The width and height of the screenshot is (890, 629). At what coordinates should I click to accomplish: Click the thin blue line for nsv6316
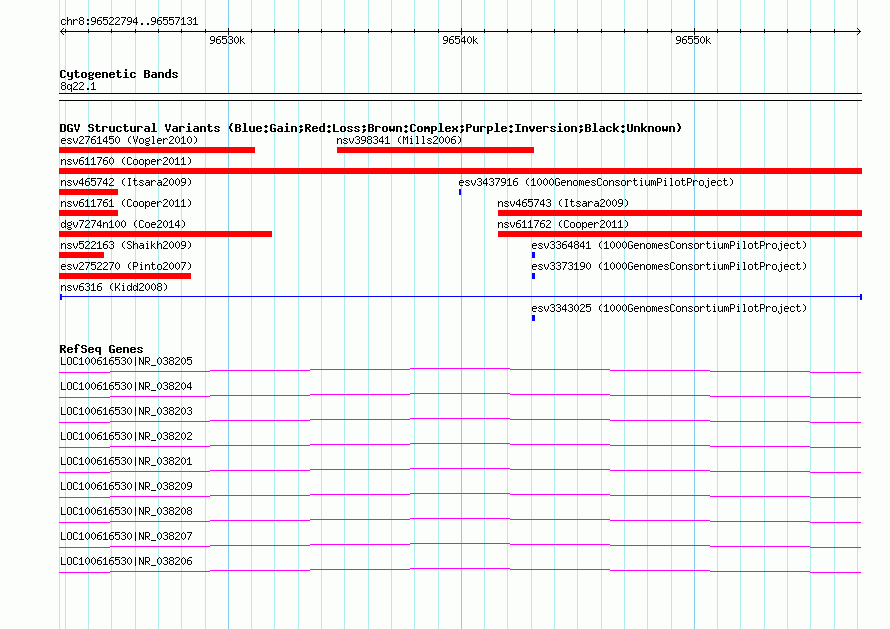click(x=460, y=297)
